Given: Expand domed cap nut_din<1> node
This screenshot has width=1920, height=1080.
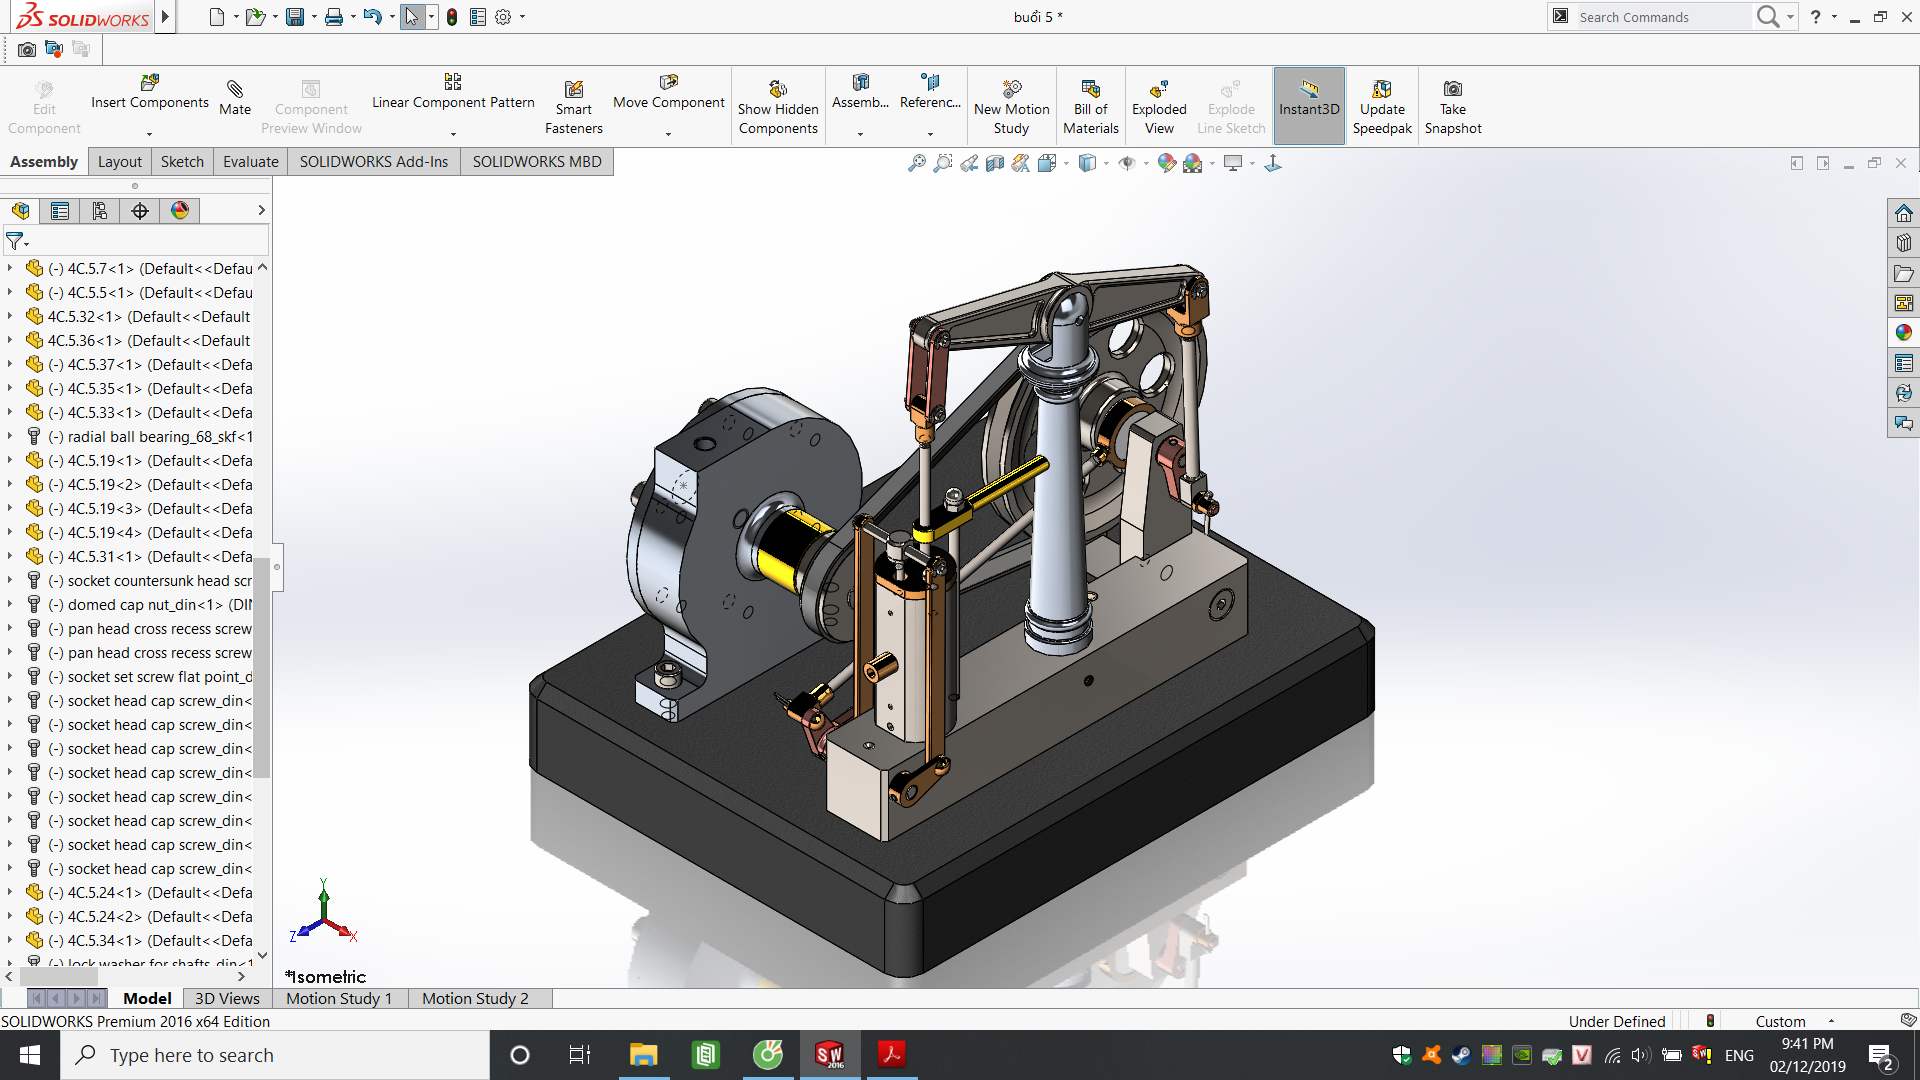Looking at the screenshot, I should (x=10, y=604).
